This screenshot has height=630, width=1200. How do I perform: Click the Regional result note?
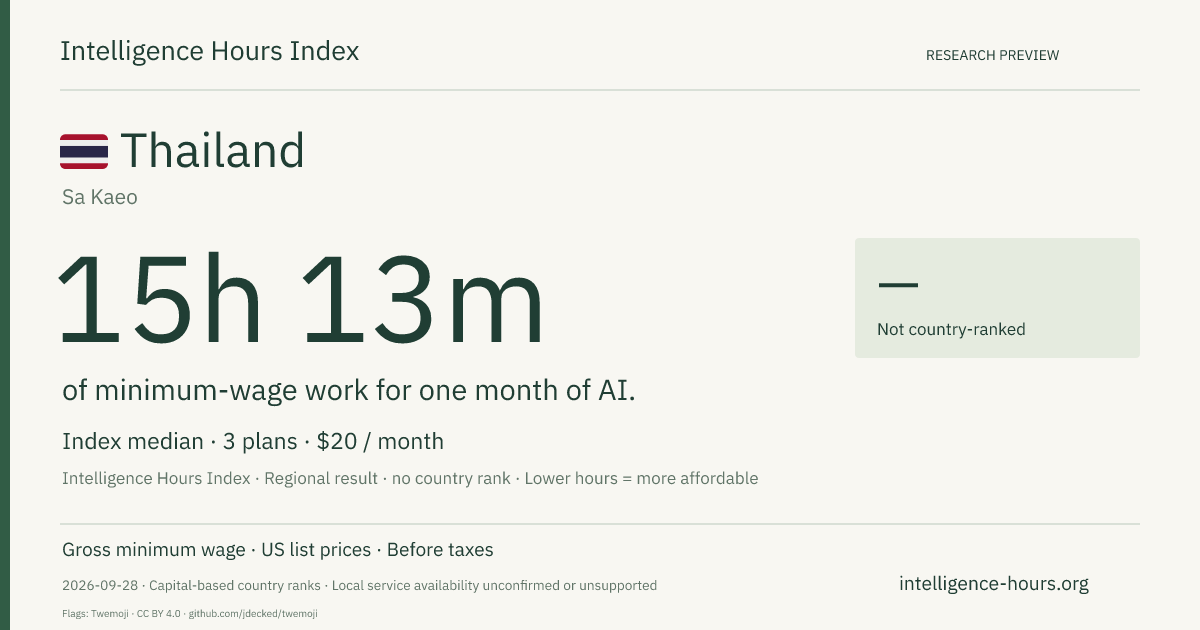tap(322, 478)
